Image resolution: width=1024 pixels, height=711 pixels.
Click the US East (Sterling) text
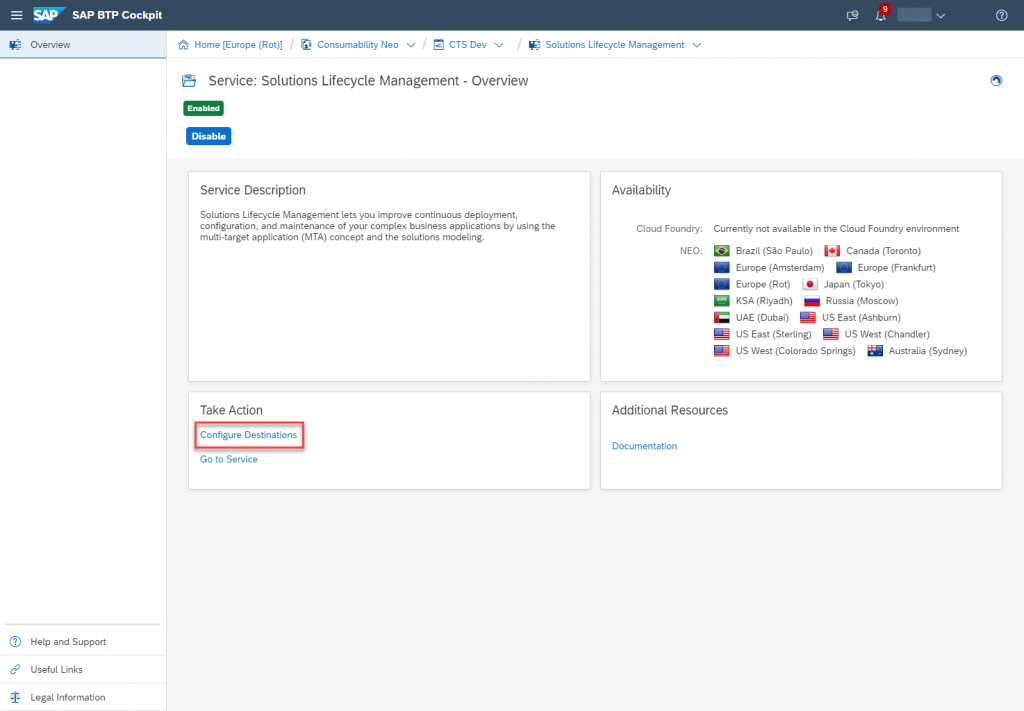pos(773,334)
